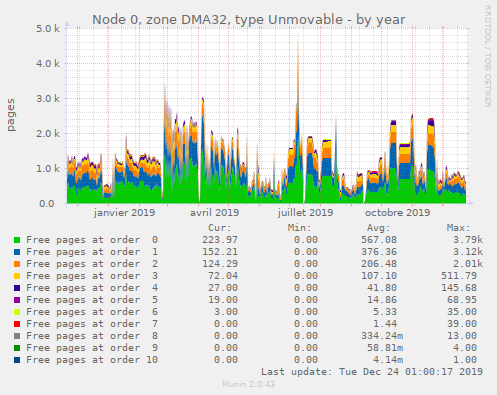Click the 'janvier 2019' axis label

pos(124,213)
